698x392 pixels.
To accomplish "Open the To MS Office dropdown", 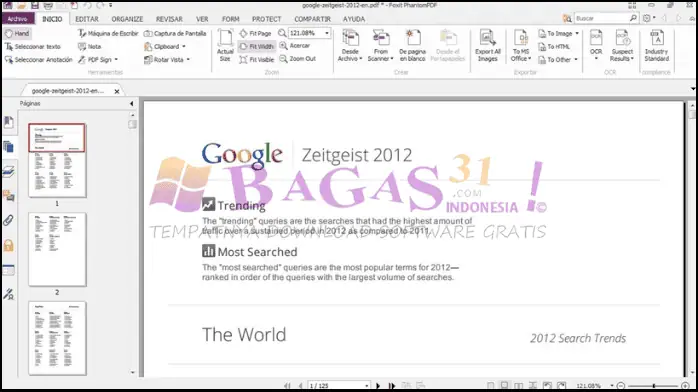I will [x=521, y=45].
